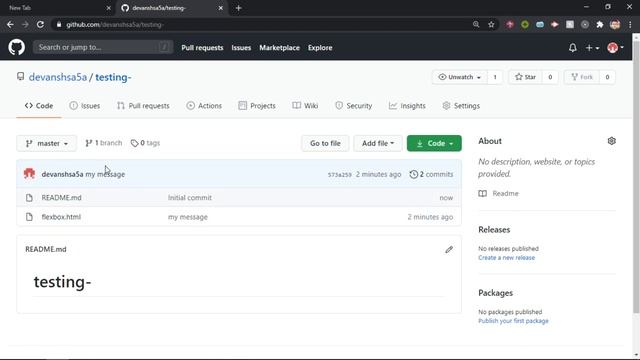Open Marketplace in top navigation
Image resolution: width=640 pixels, height=360 pixels.
[x=280, y=48]
